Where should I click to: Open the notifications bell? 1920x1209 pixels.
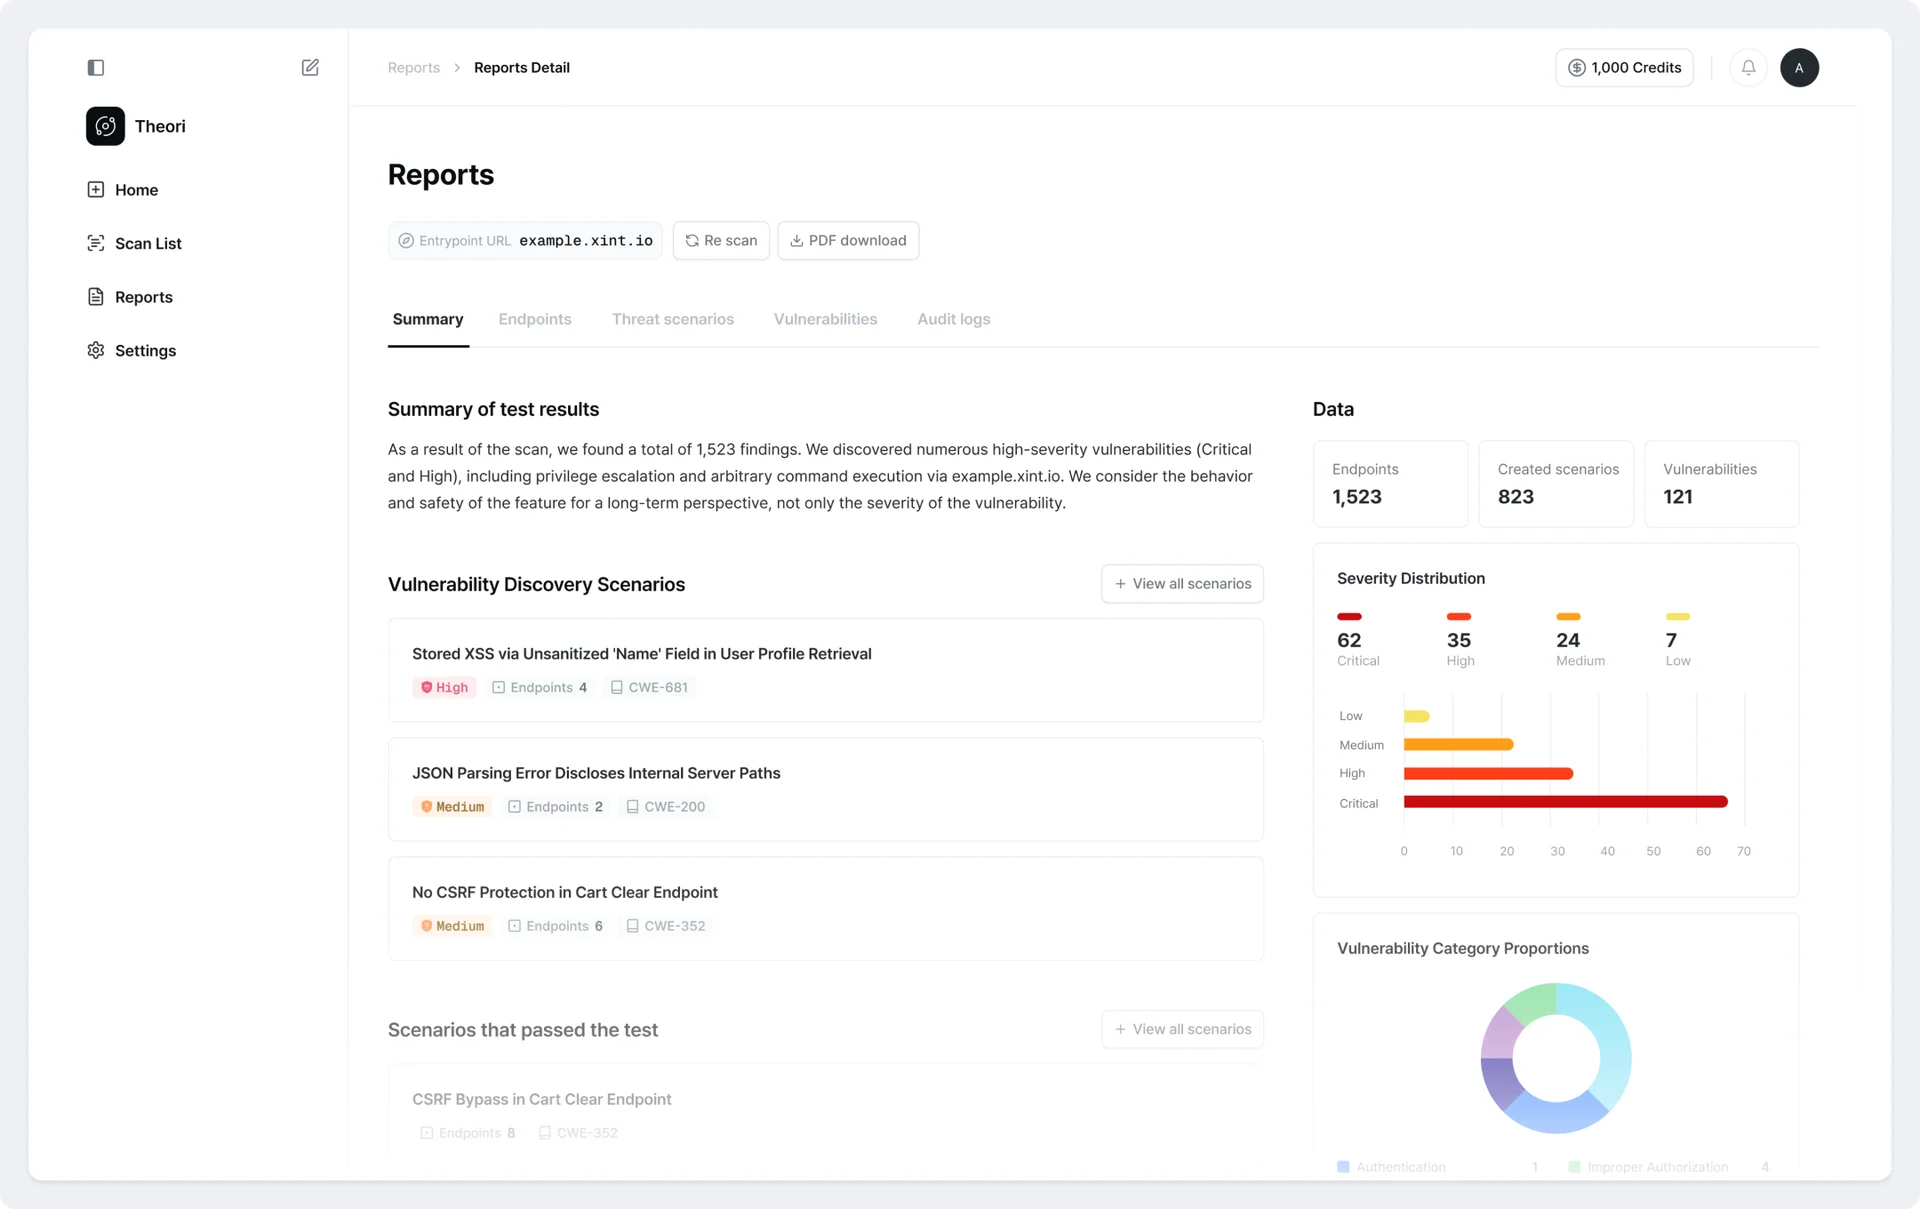1748,68
